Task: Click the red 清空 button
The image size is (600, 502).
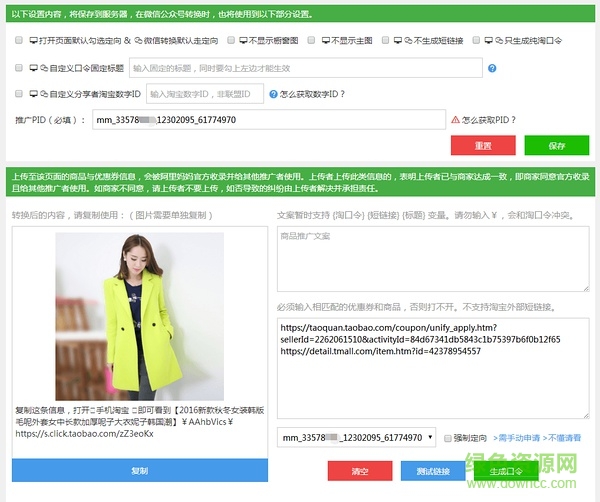Action: 360,471
